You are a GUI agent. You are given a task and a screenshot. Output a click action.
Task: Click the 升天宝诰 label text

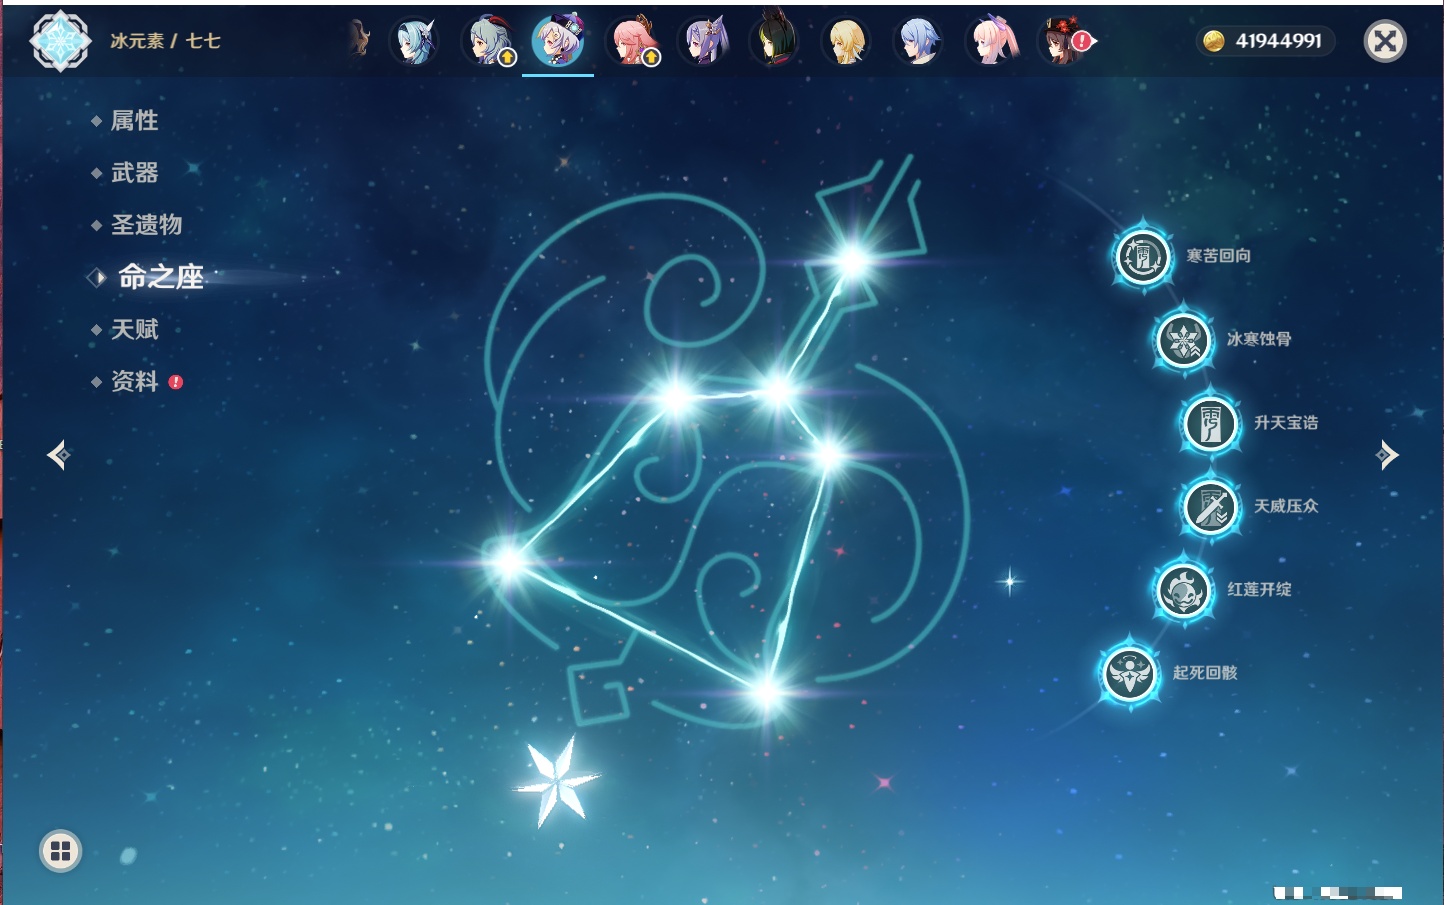pos(1286,423)
